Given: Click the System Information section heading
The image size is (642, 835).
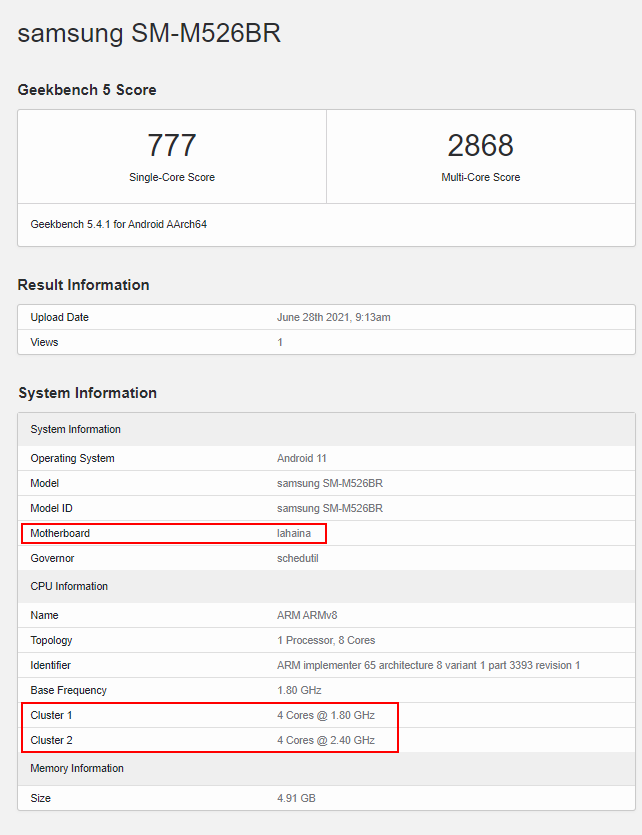Looking at the screenshot, I should pyautogui.click(x=87, y=393).
